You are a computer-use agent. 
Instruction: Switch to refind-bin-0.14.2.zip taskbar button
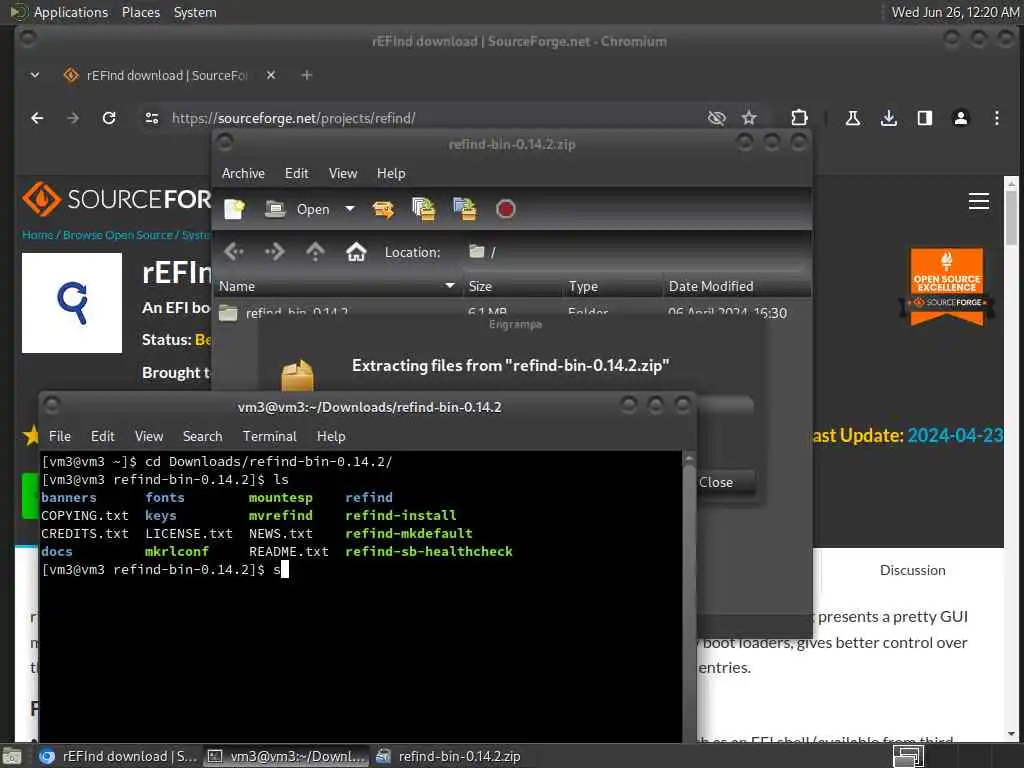point(449,756)
